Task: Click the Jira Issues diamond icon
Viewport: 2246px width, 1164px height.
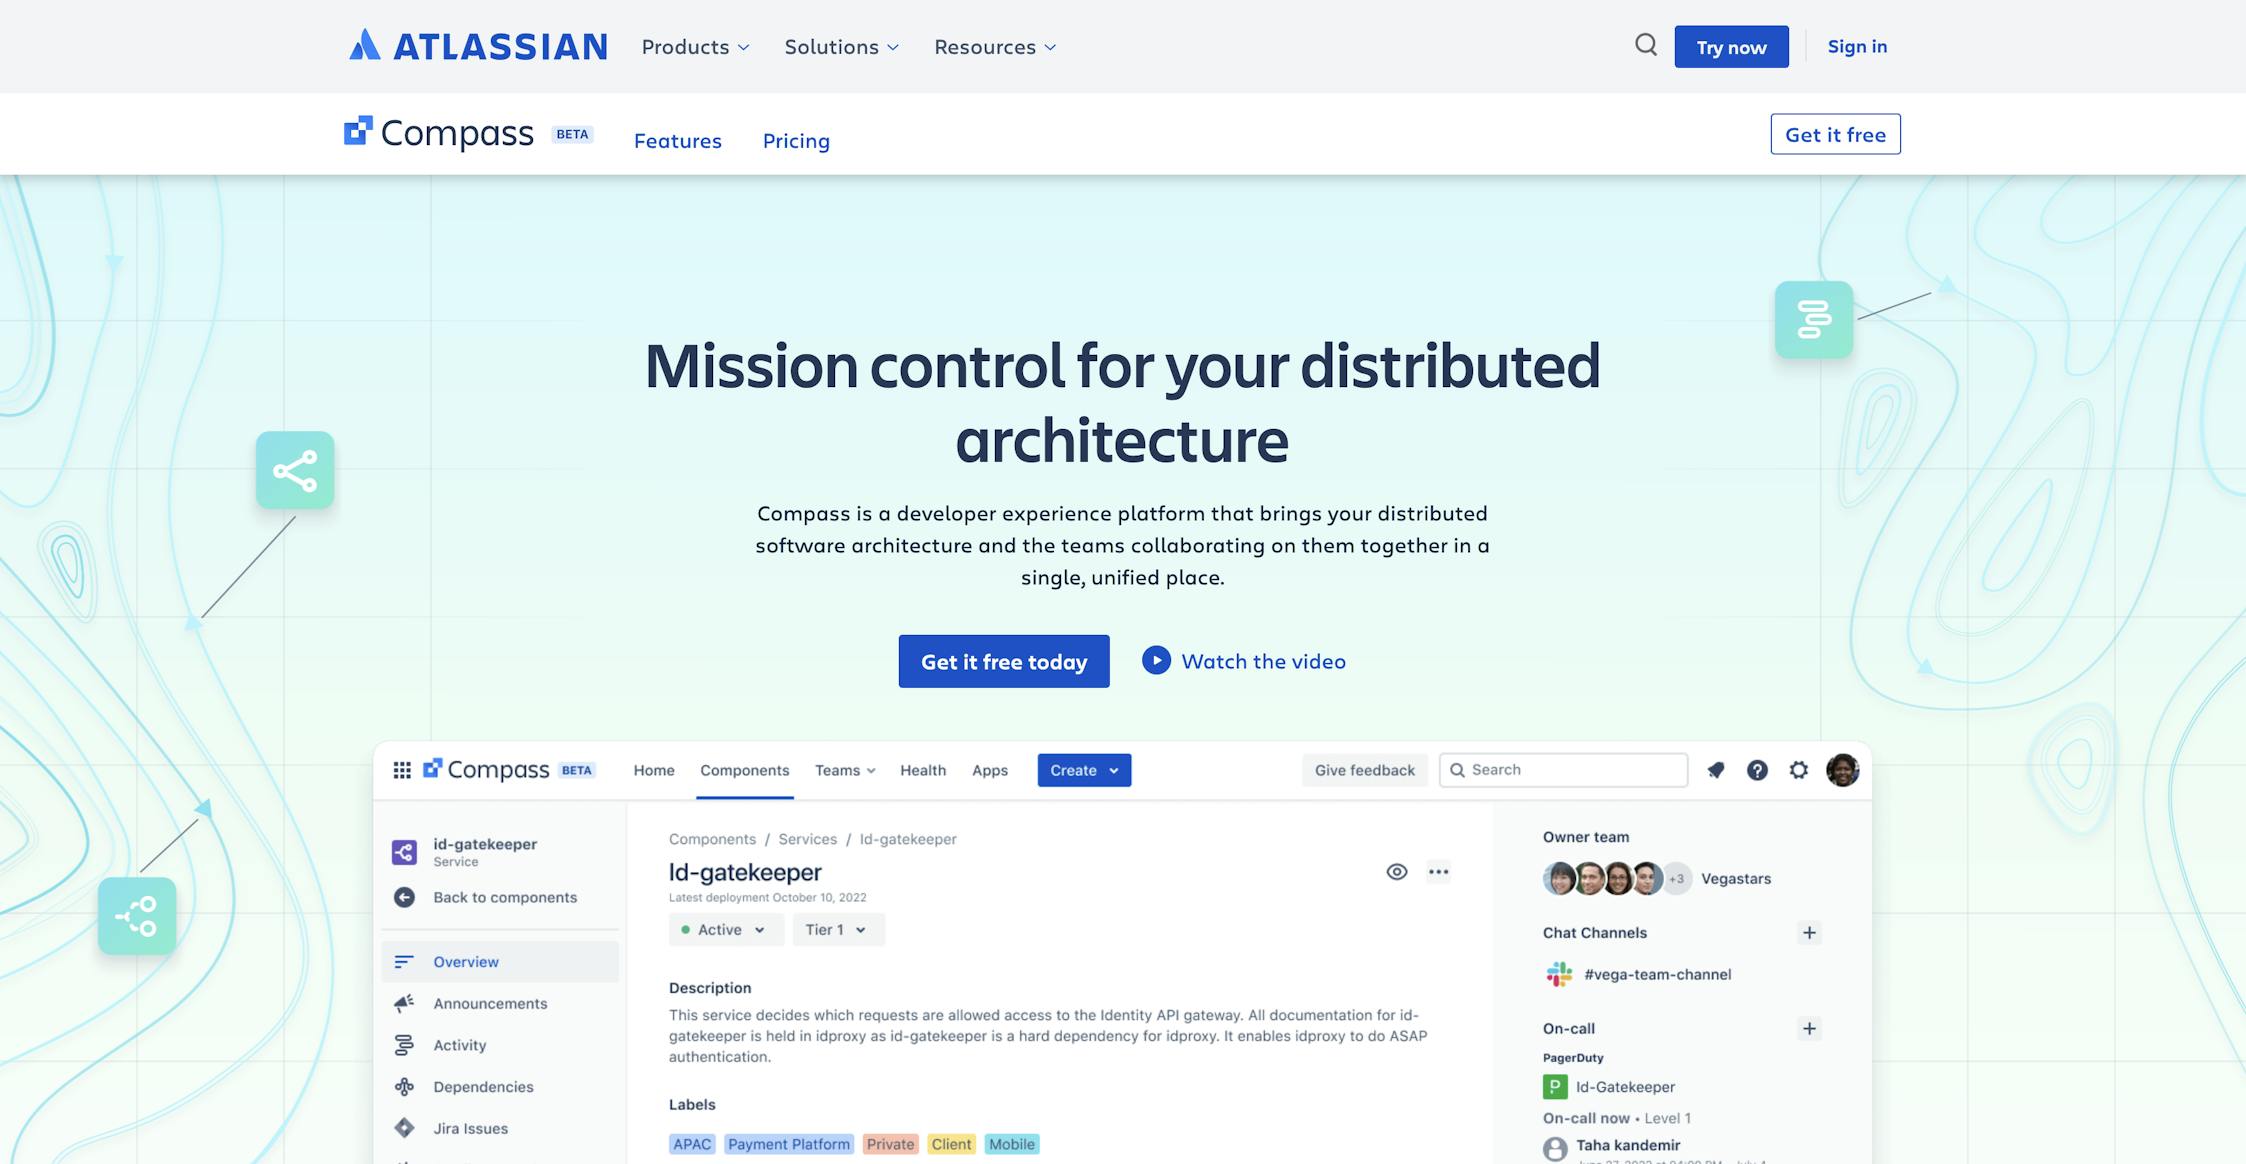Action: 404,1128
